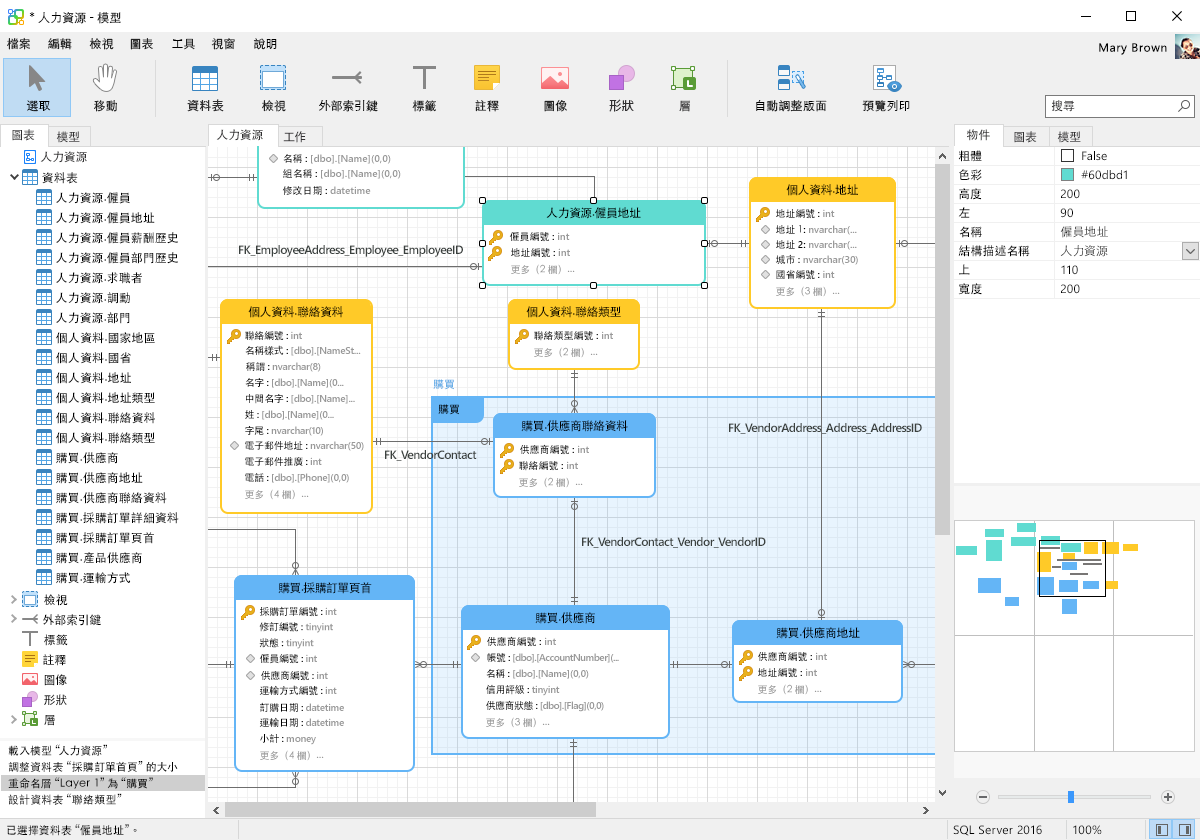Open the 圖表 menu
This screenshot has height=840, width=1200.
click(142, 44)
